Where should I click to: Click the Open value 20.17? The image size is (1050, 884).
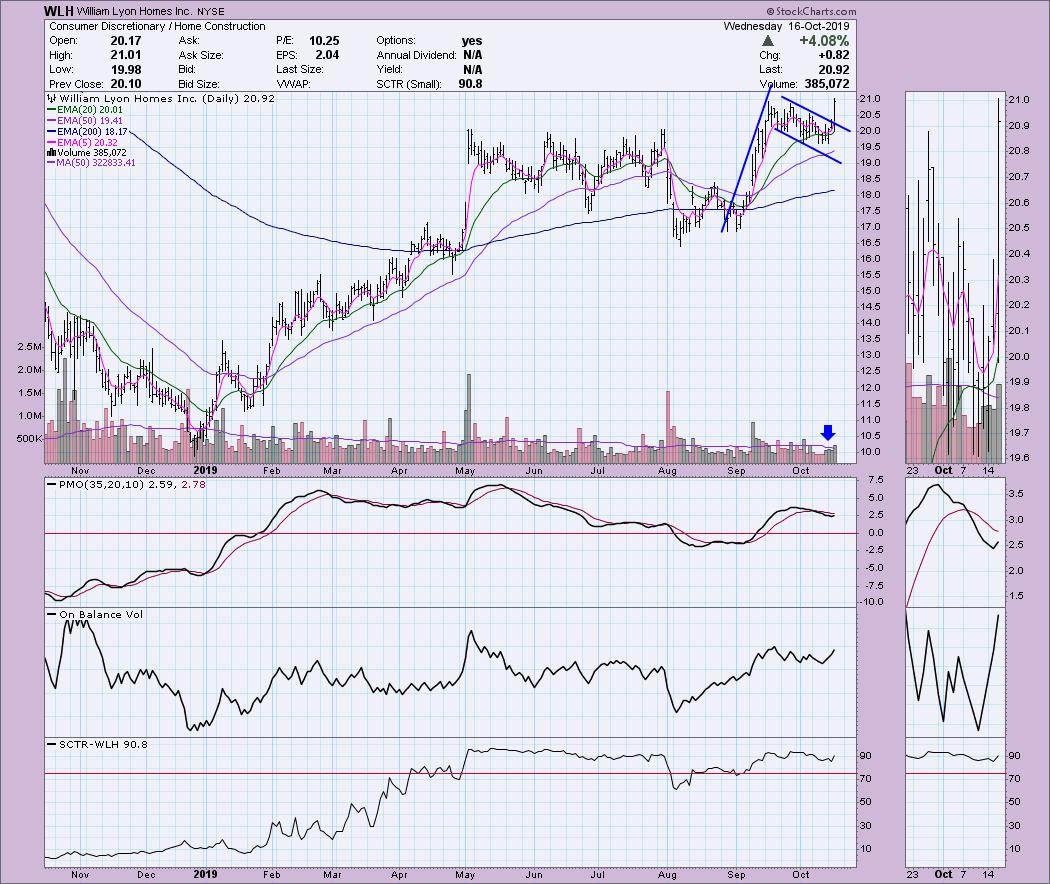(x=125, y=41)
